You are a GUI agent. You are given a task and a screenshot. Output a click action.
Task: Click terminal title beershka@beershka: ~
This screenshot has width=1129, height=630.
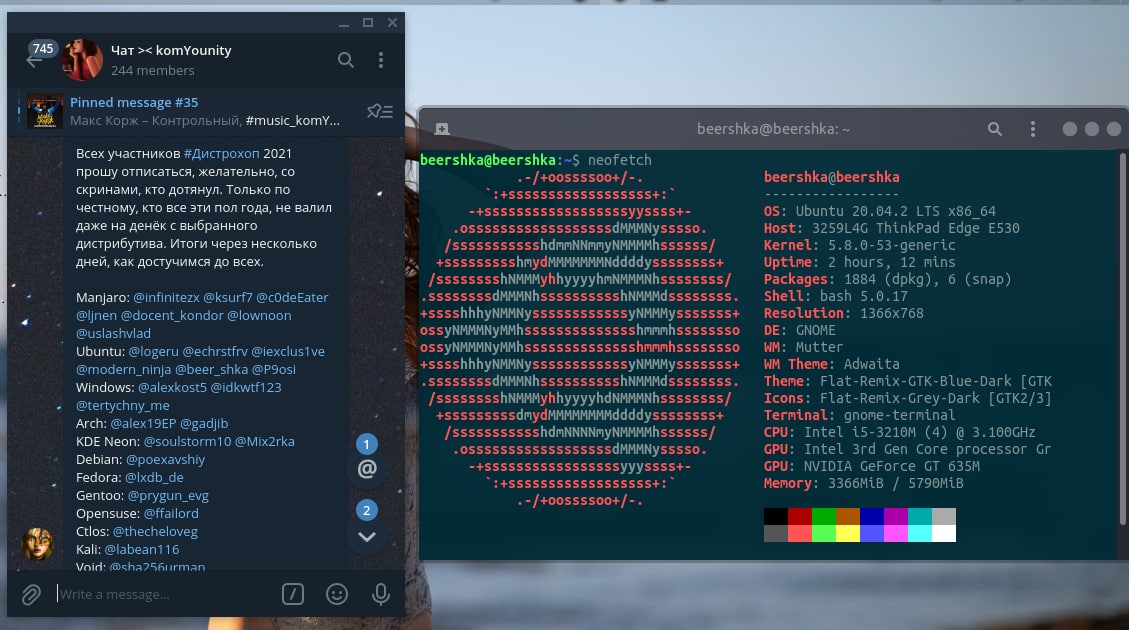773,129
